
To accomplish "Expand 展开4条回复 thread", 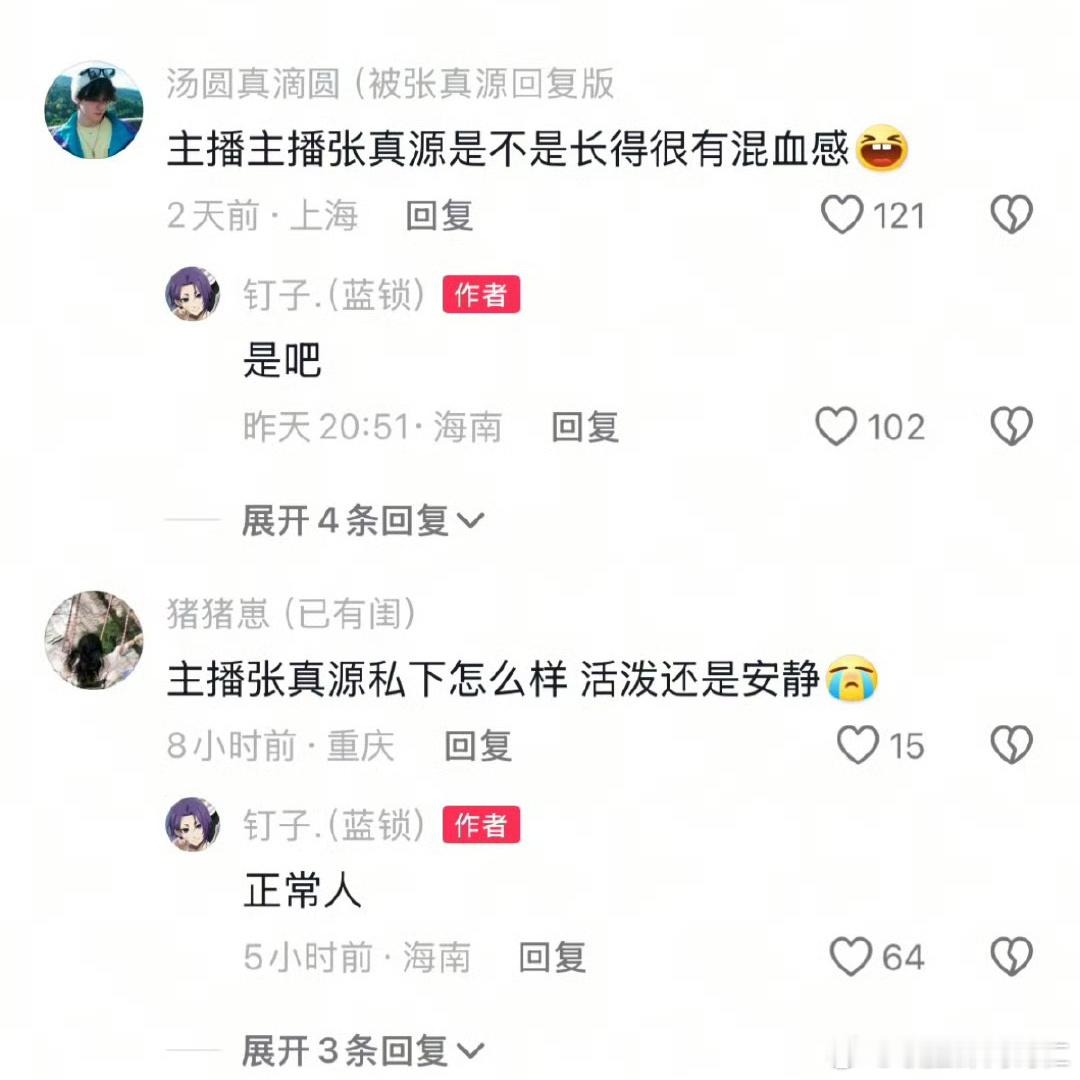I will click(363, 520).
